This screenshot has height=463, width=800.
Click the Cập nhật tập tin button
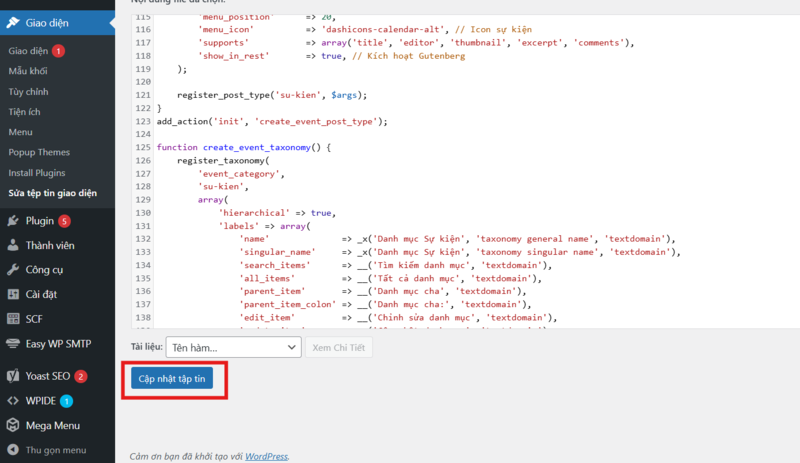pos(172,378)
